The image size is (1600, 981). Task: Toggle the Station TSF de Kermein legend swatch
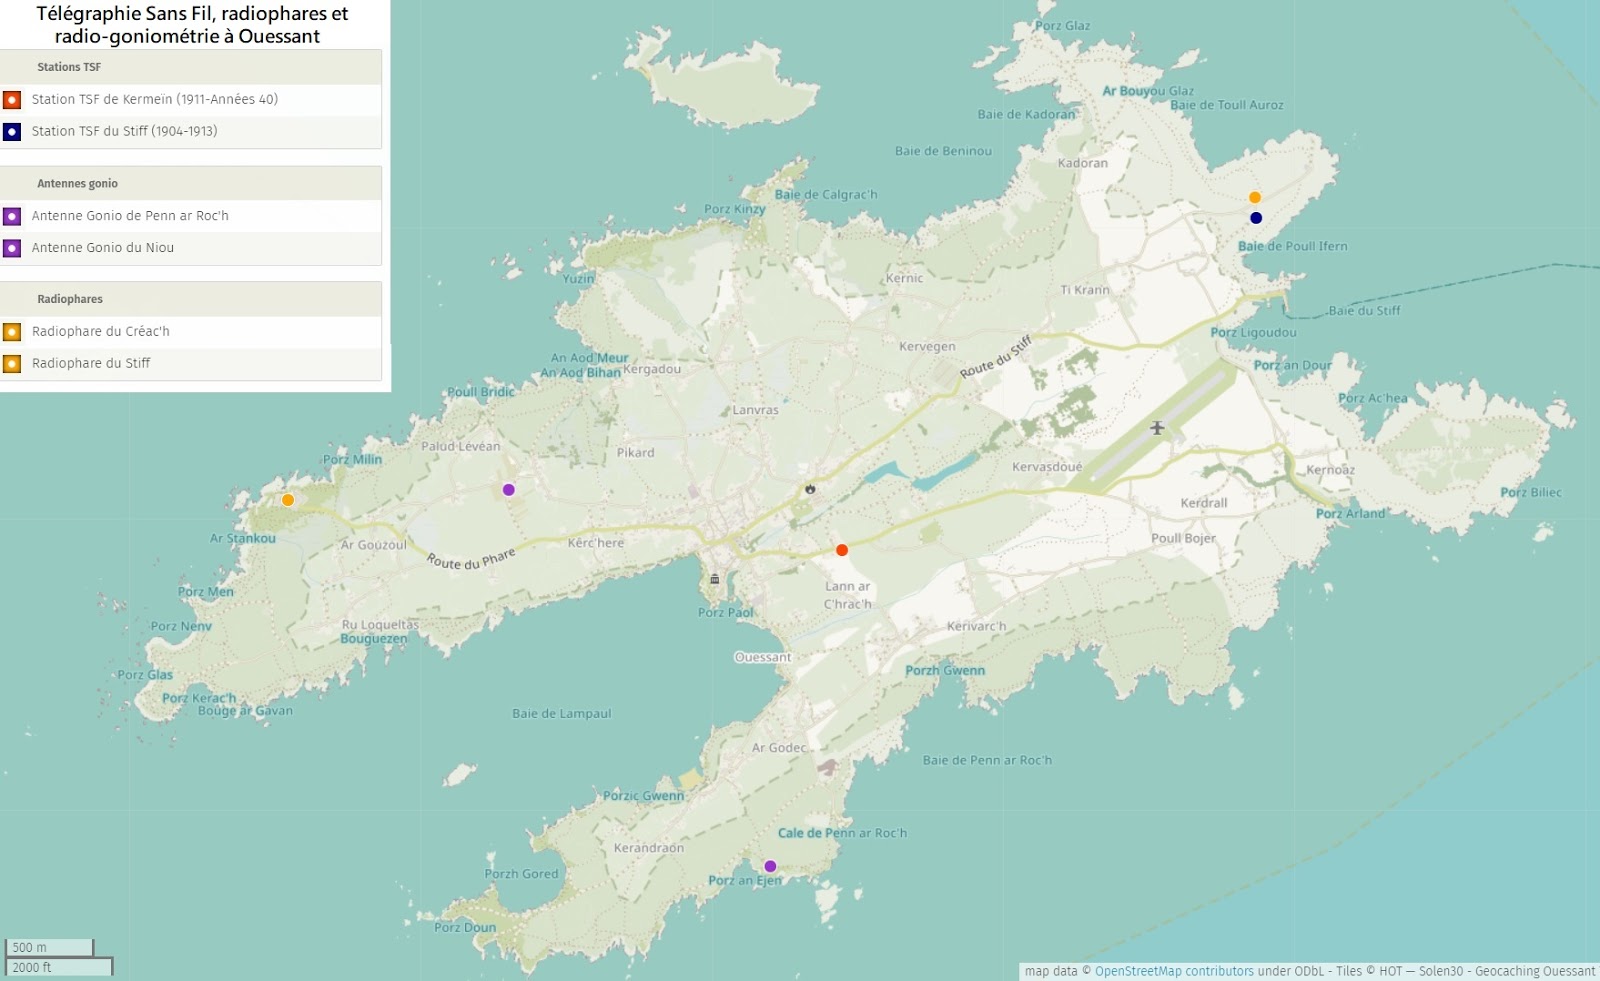pyautogui.click(x=12, y=100)
